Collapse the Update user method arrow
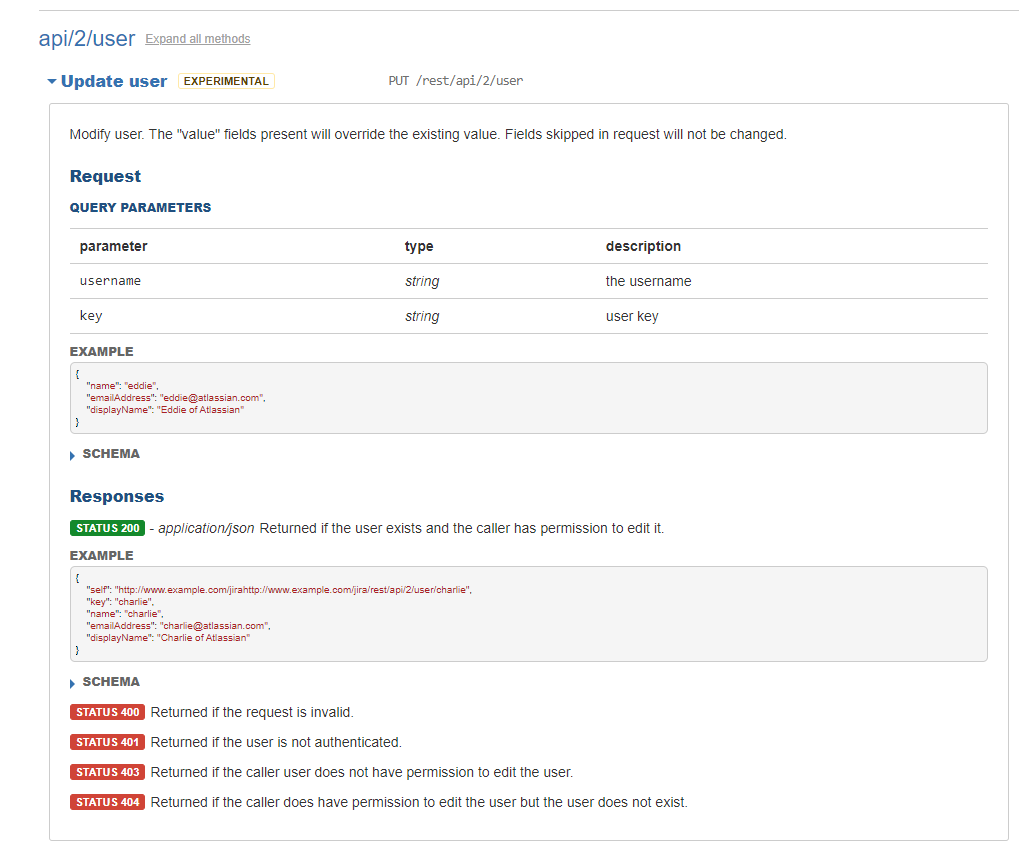Screen dimensions: 1024x847 (52, 82)
